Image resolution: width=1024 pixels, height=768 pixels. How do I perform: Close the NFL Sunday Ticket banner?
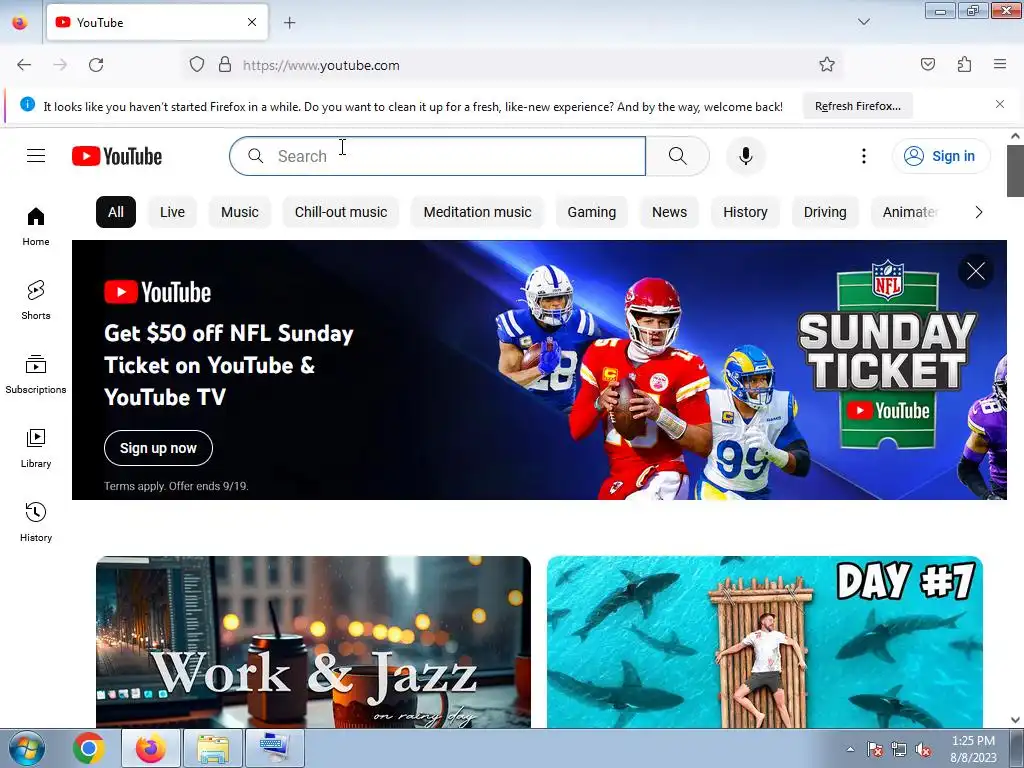pyautogui.click(x=976, y=271)
